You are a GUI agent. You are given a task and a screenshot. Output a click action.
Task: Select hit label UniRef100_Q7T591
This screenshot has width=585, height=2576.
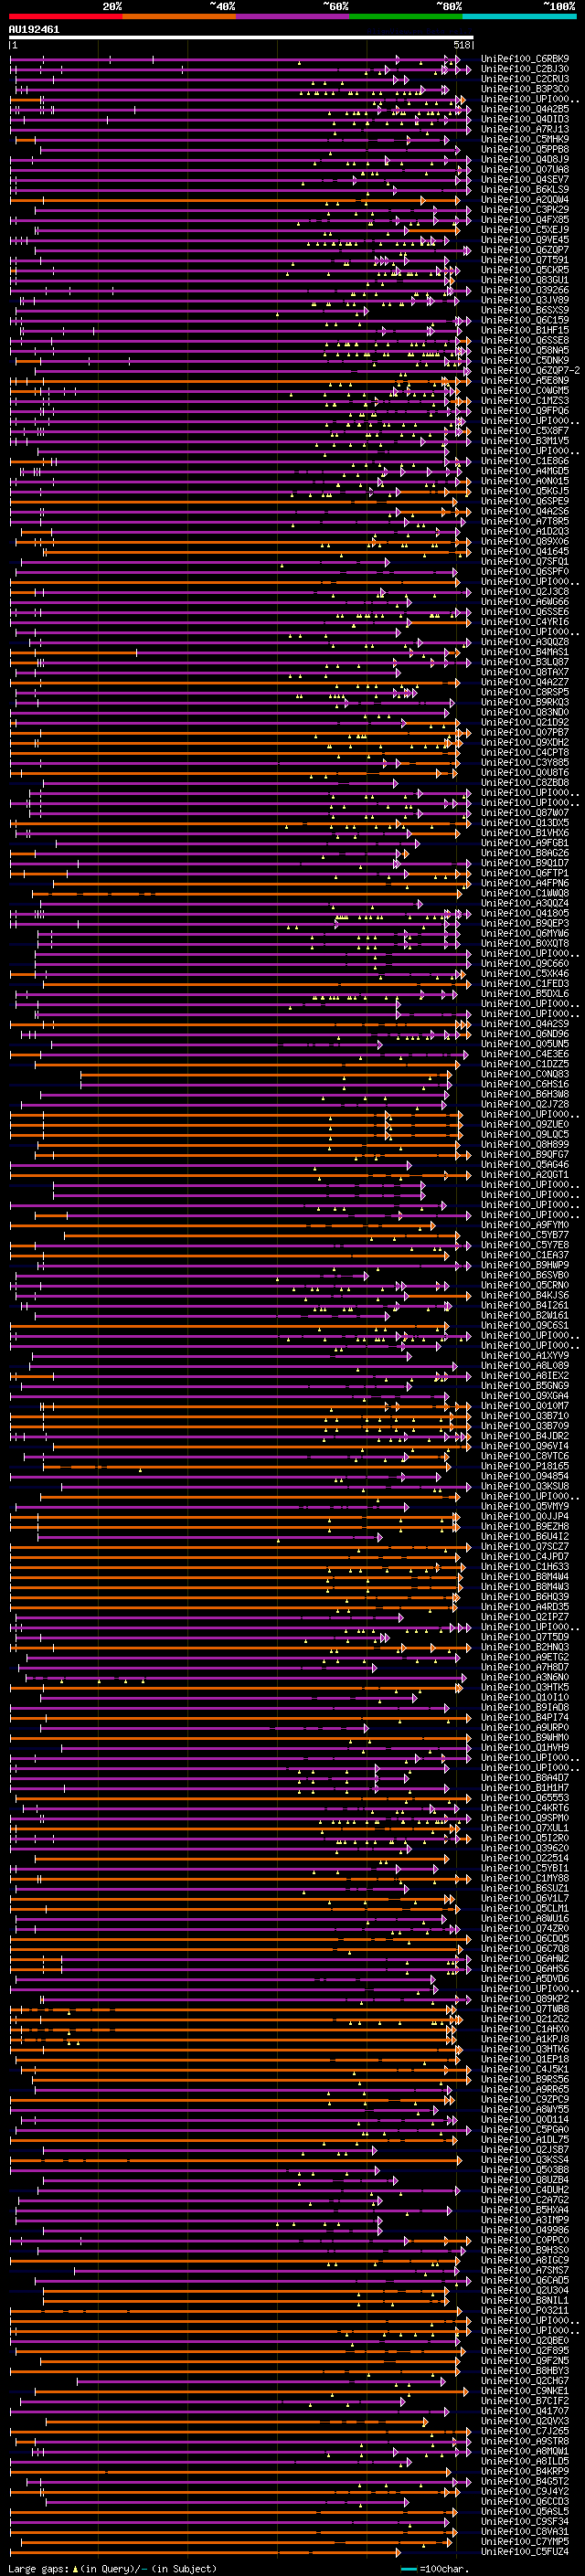click(x=525, y=260)
